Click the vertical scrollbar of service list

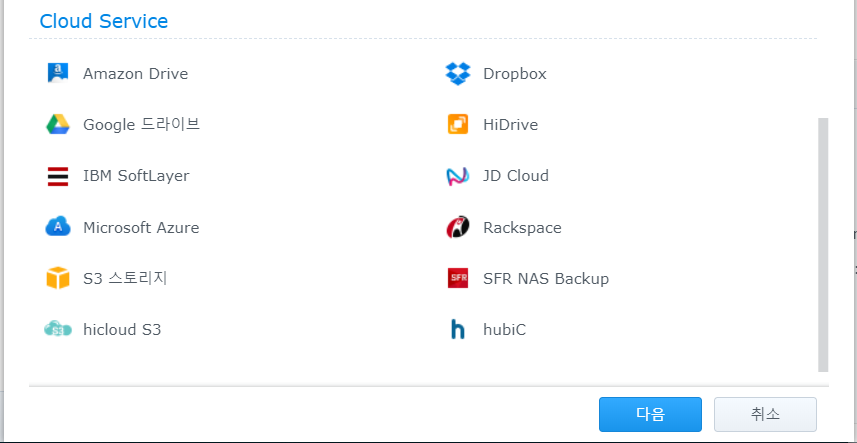[823, 245]
